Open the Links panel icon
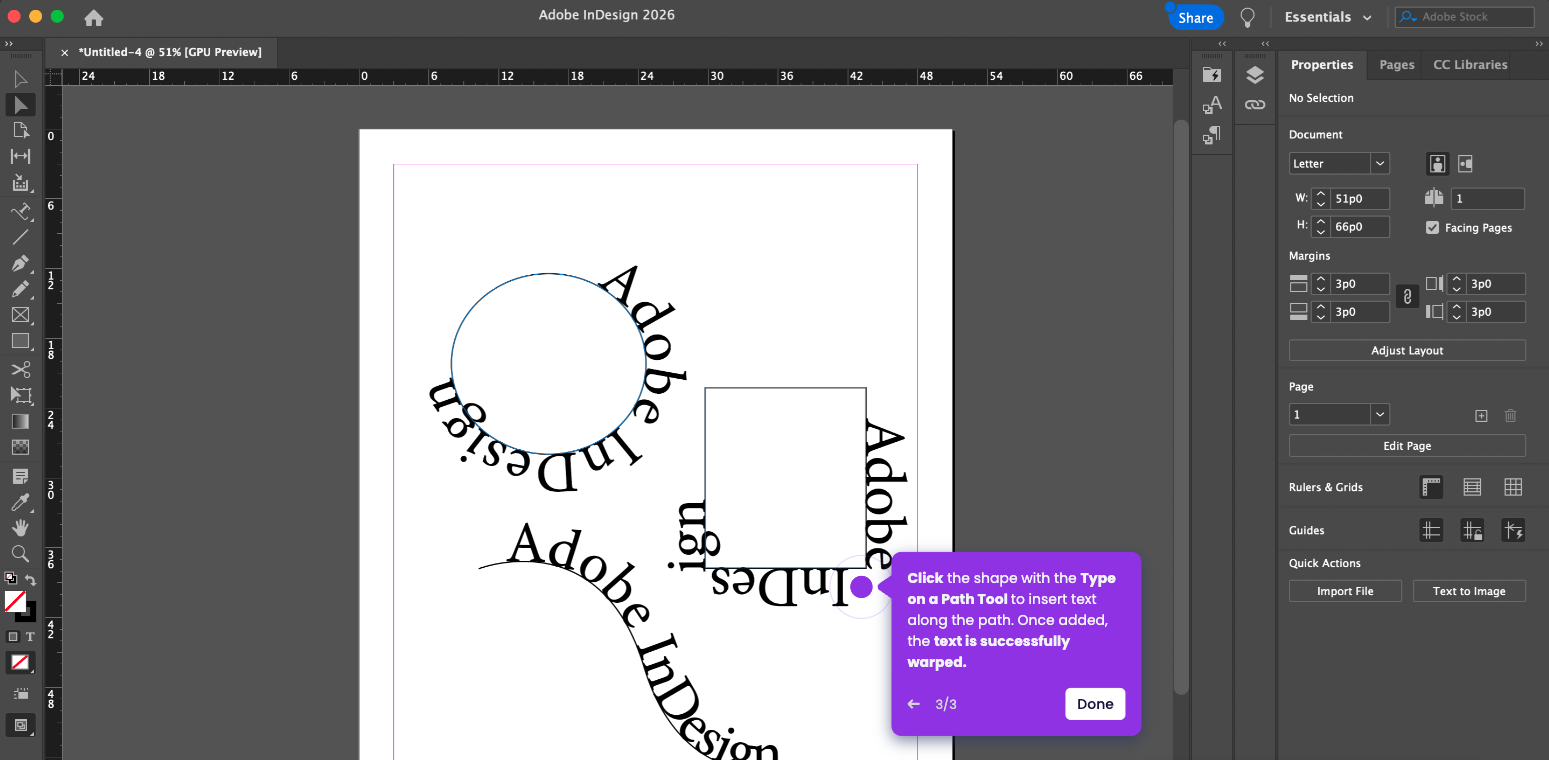1549x760 pixels. pos(1255,104)
